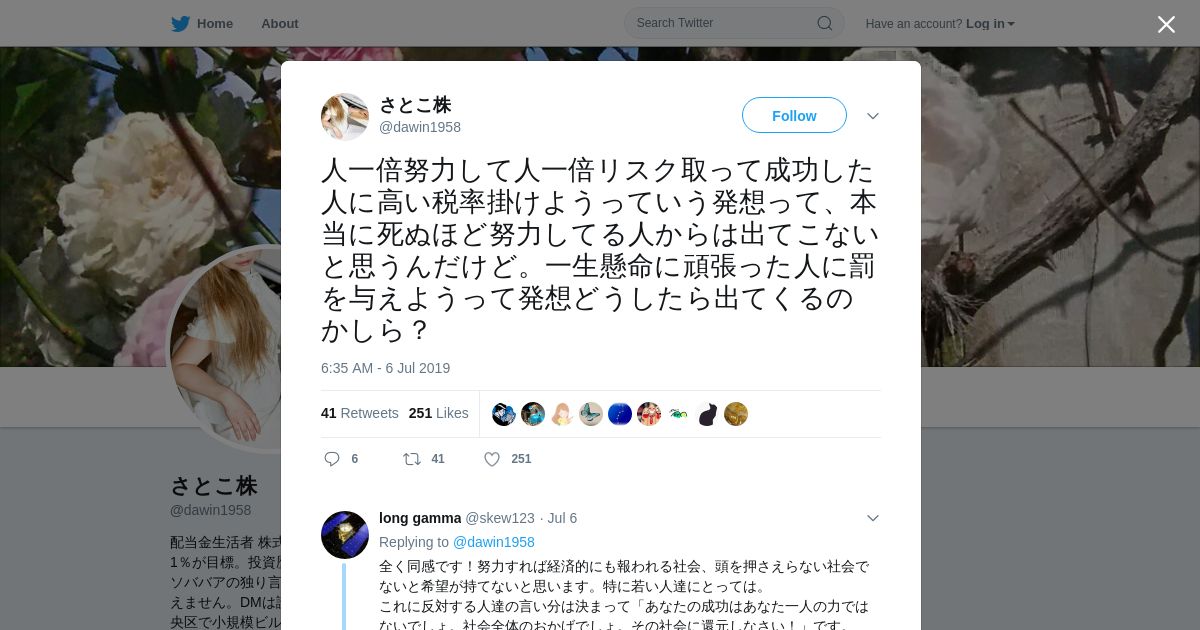This screenshot has height=630, width=1200.
Task: Click the Twitter bird logo icon
Action: tap(180, 24)
